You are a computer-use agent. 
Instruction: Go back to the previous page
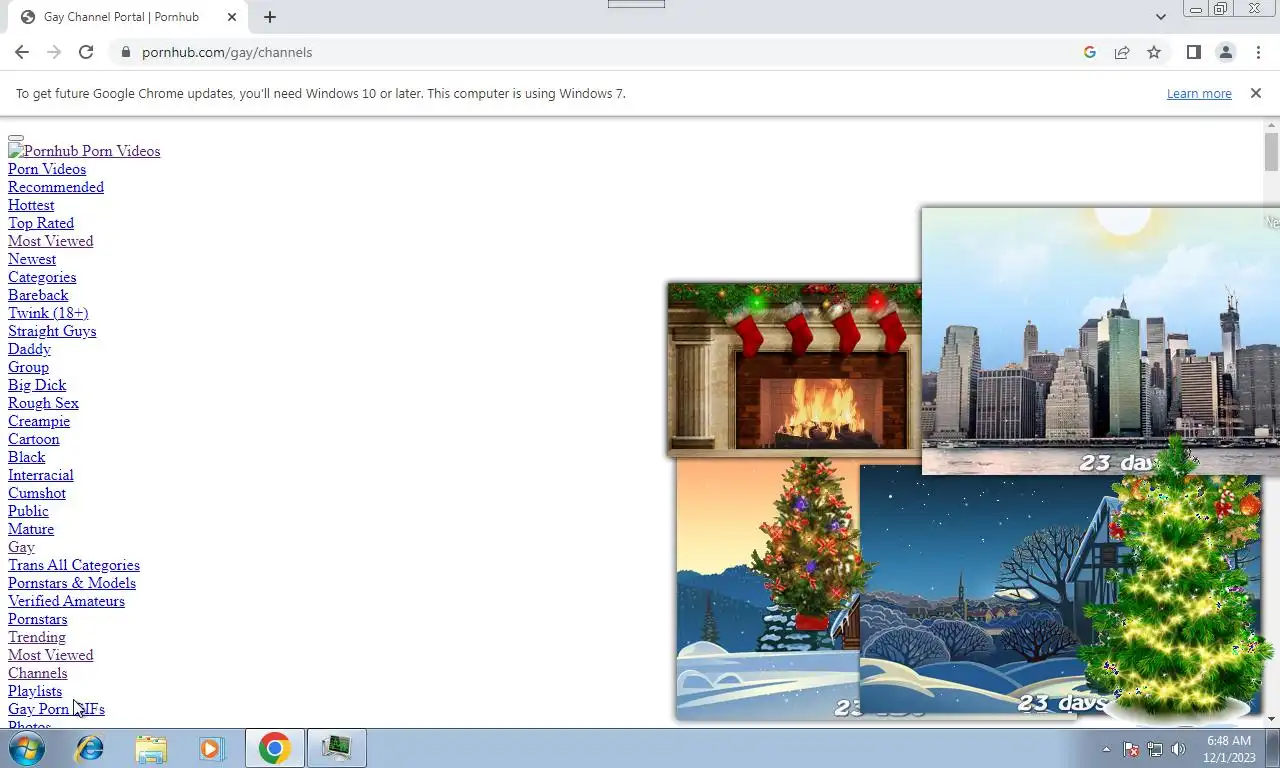[22, 52]
